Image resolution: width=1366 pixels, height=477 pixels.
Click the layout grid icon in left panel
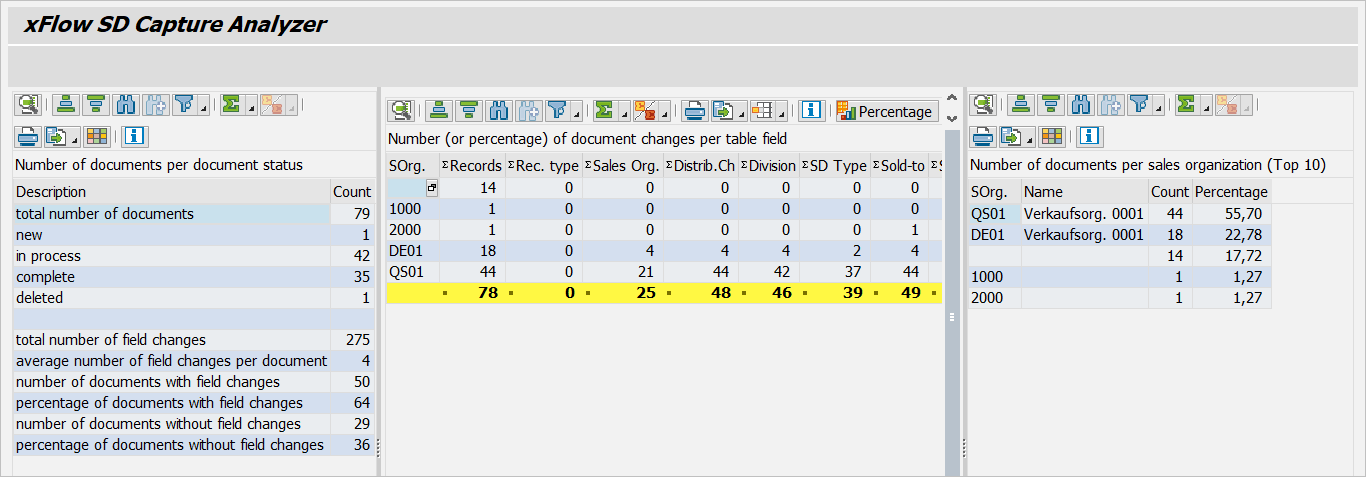[x=97, y=136]
